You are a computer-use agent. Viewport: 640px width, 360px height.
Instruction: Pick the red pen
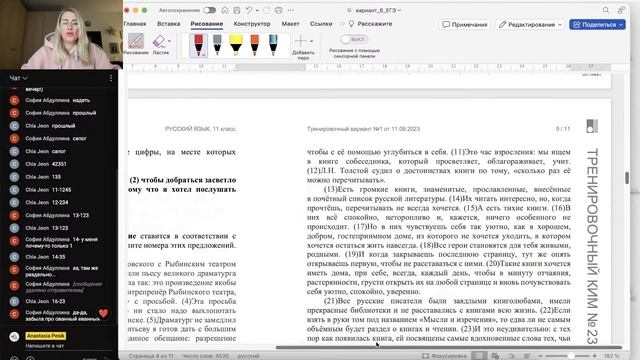point(198,45)
